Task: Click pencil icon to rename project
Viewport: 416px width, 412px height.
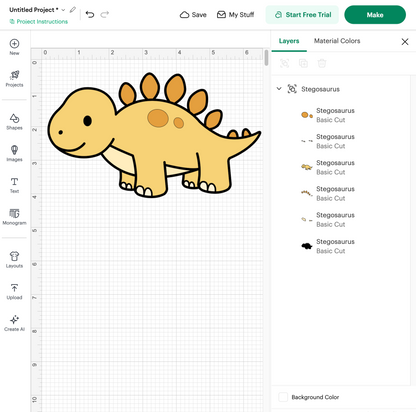Action: pos(73,10)
